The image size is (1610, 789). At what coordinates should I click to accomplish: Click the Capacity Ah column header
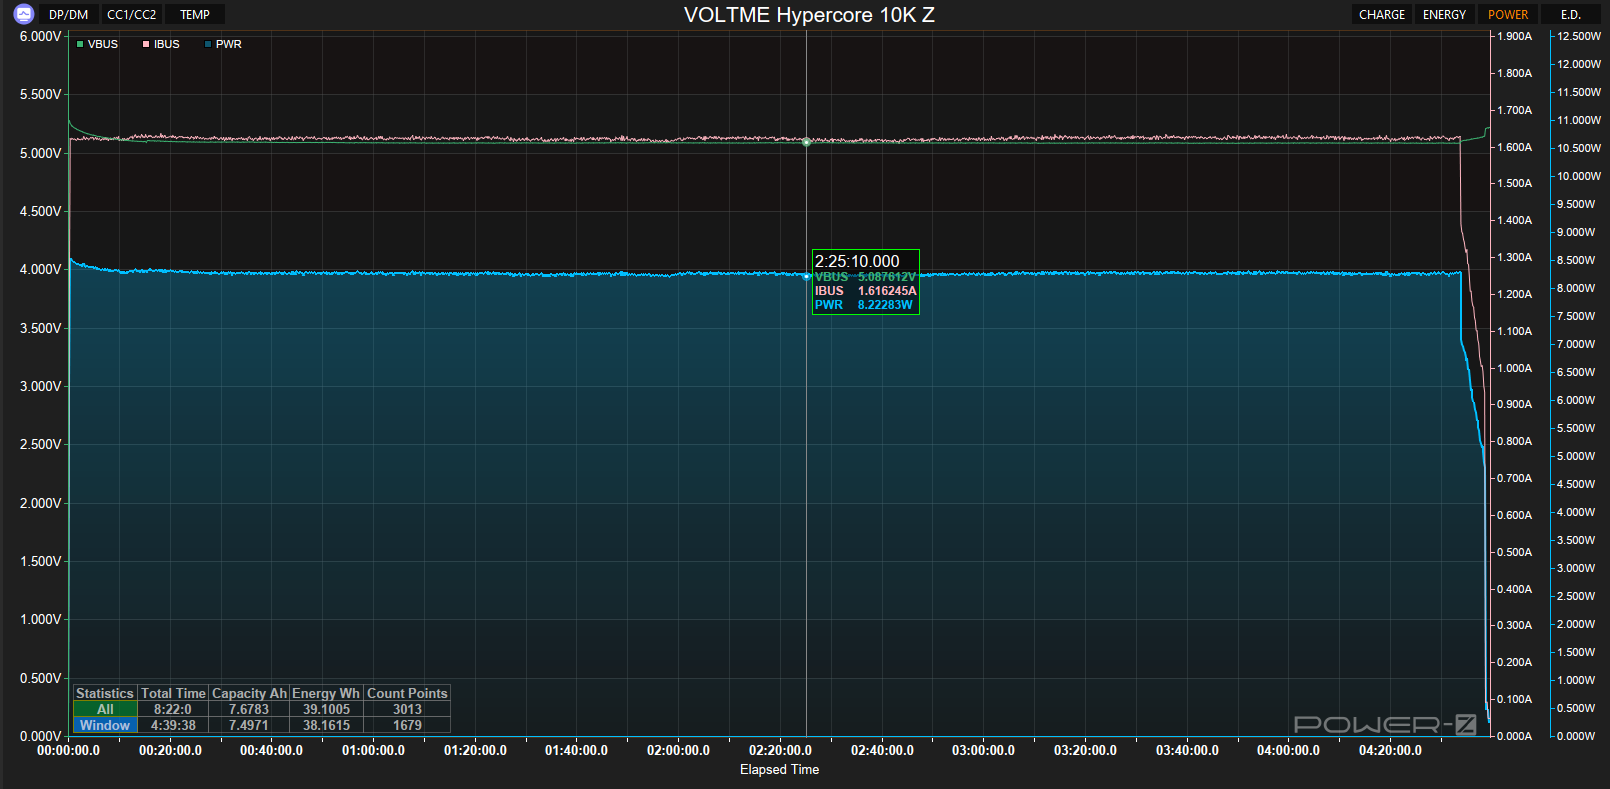click(x=249, y=693)
